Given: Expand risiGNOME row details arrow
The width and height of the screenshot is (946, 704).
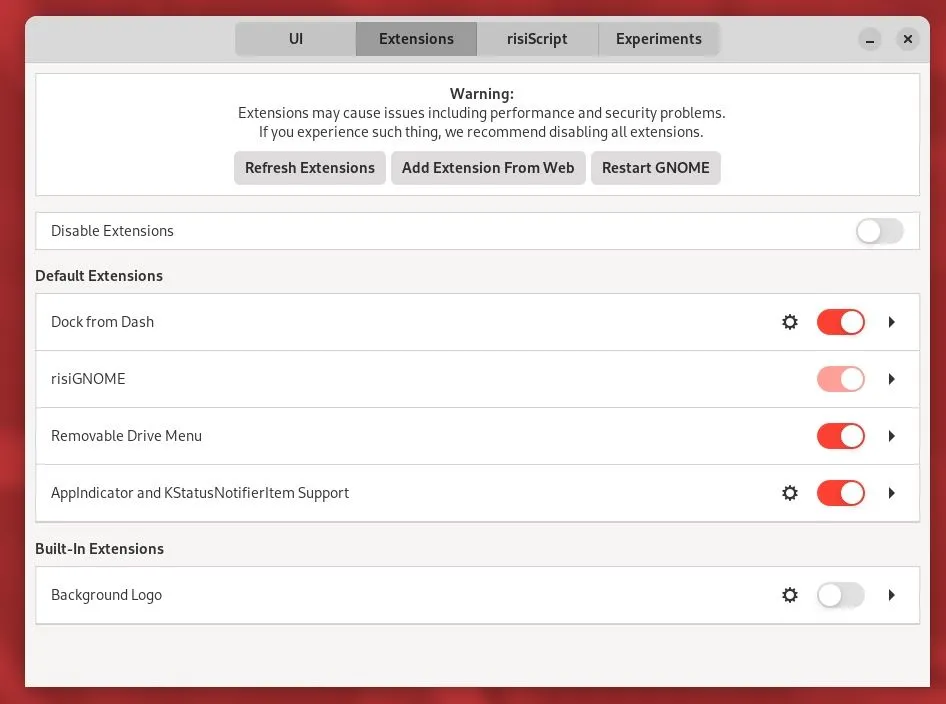Looking at the screenshot, I should pyautogui.click(x=891, y=379).
